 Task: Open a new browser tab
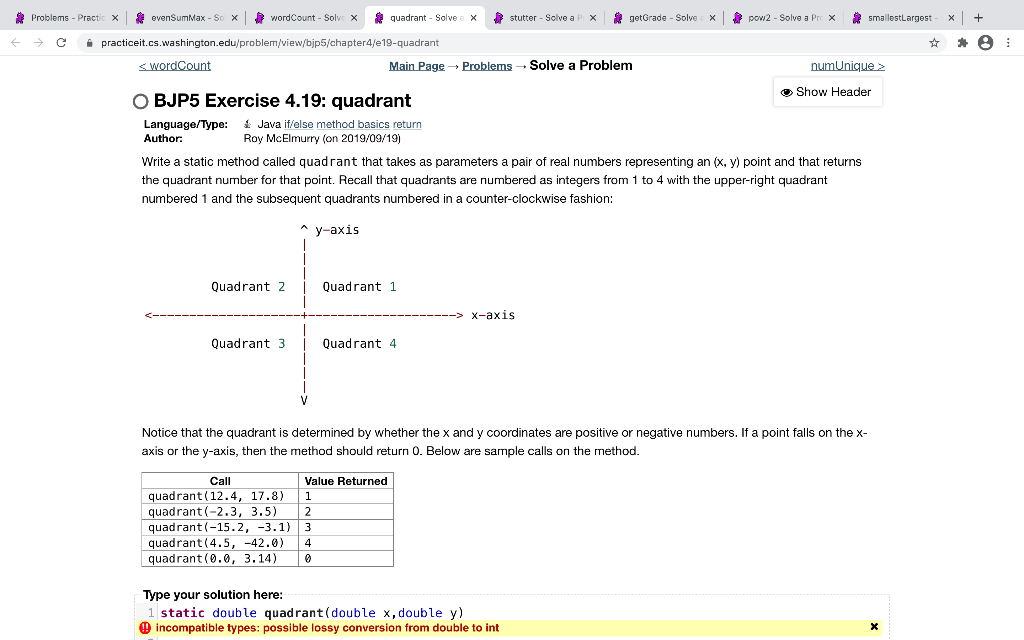pyautogui.click(x=980, y=17)
